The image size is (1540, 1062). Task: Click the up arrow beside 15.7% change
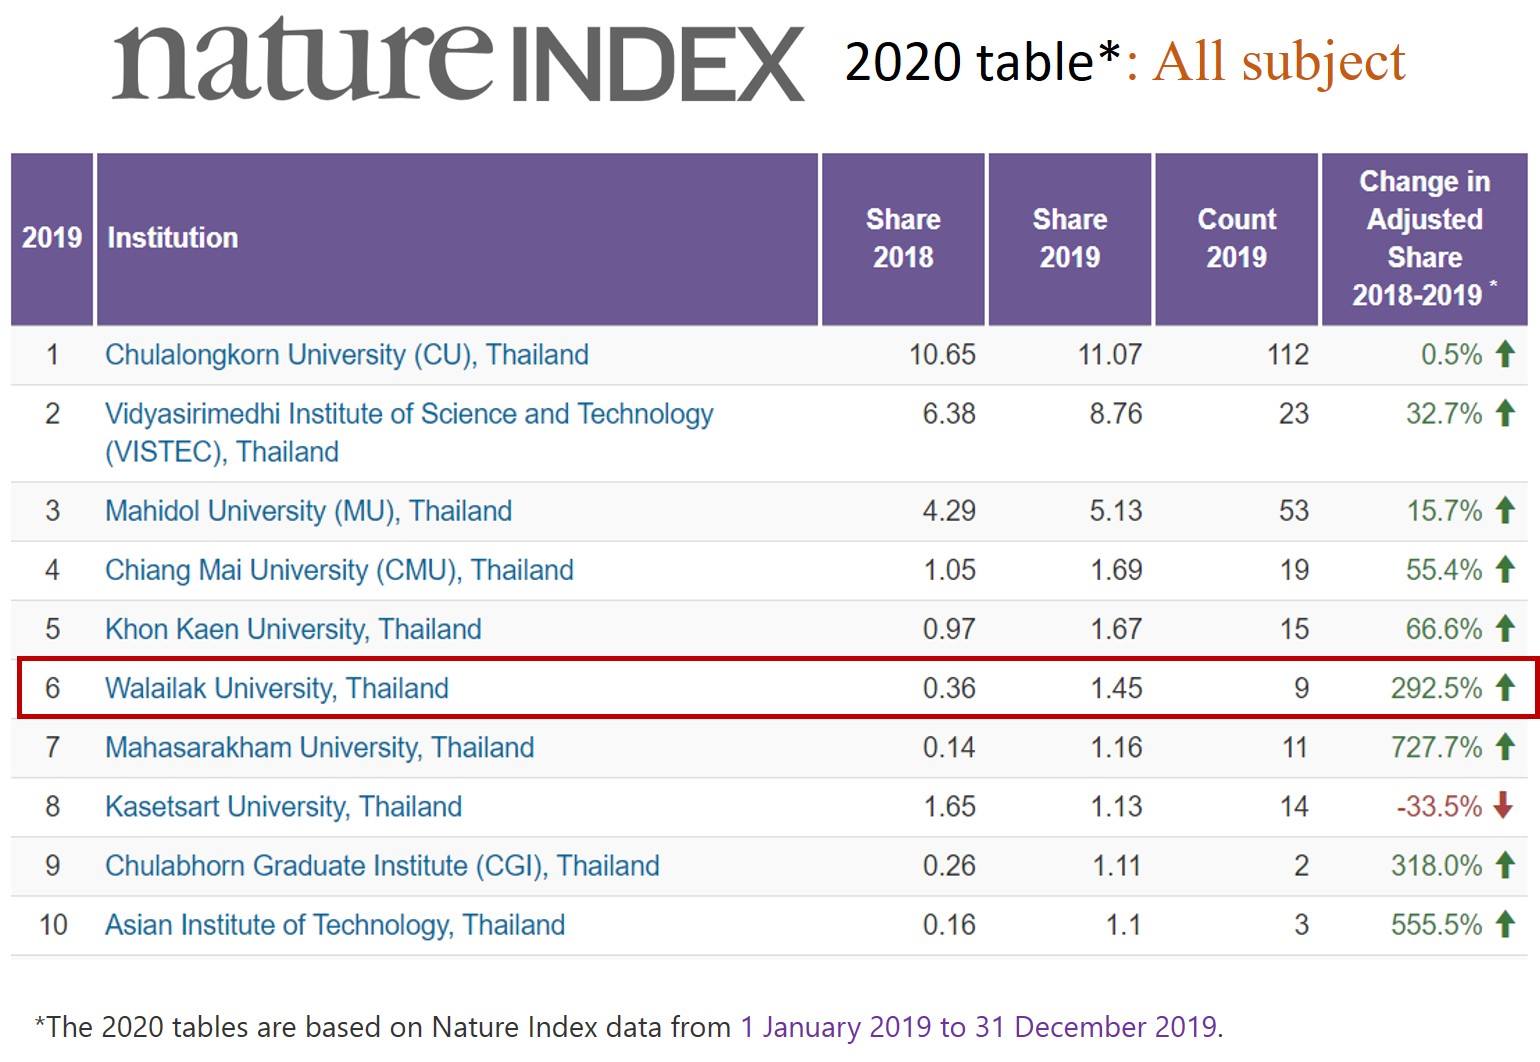(1505, 510)
